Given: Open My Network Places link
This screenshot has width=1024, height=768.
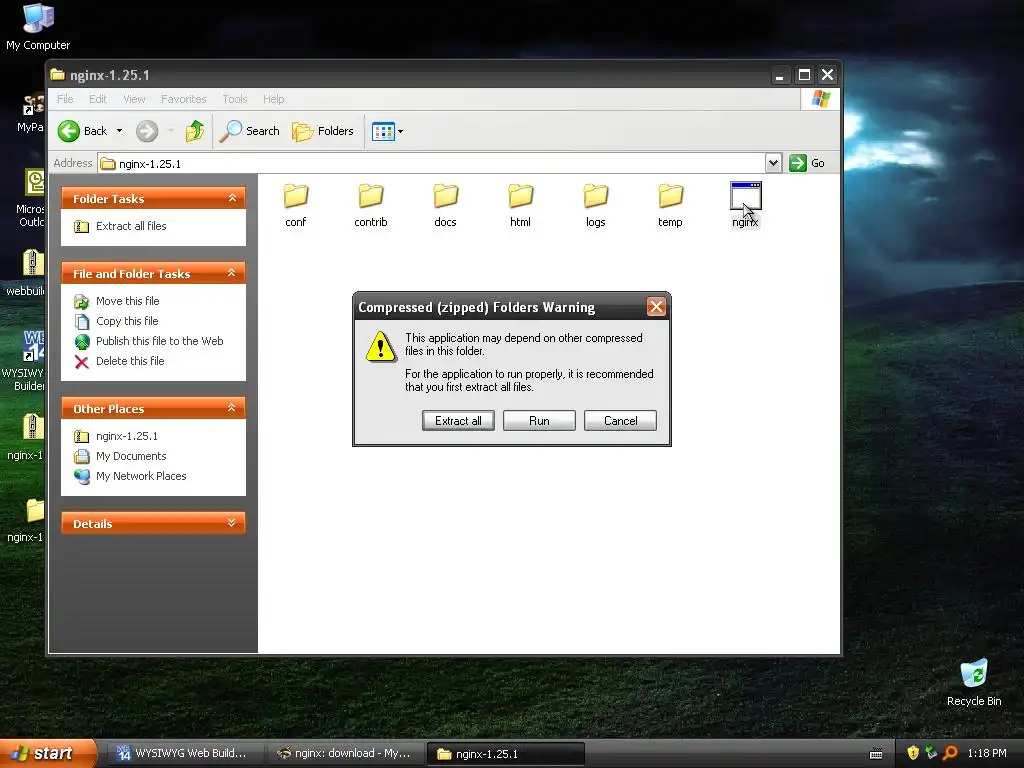Looking at the screenshot, I should (x=141, y=476).
